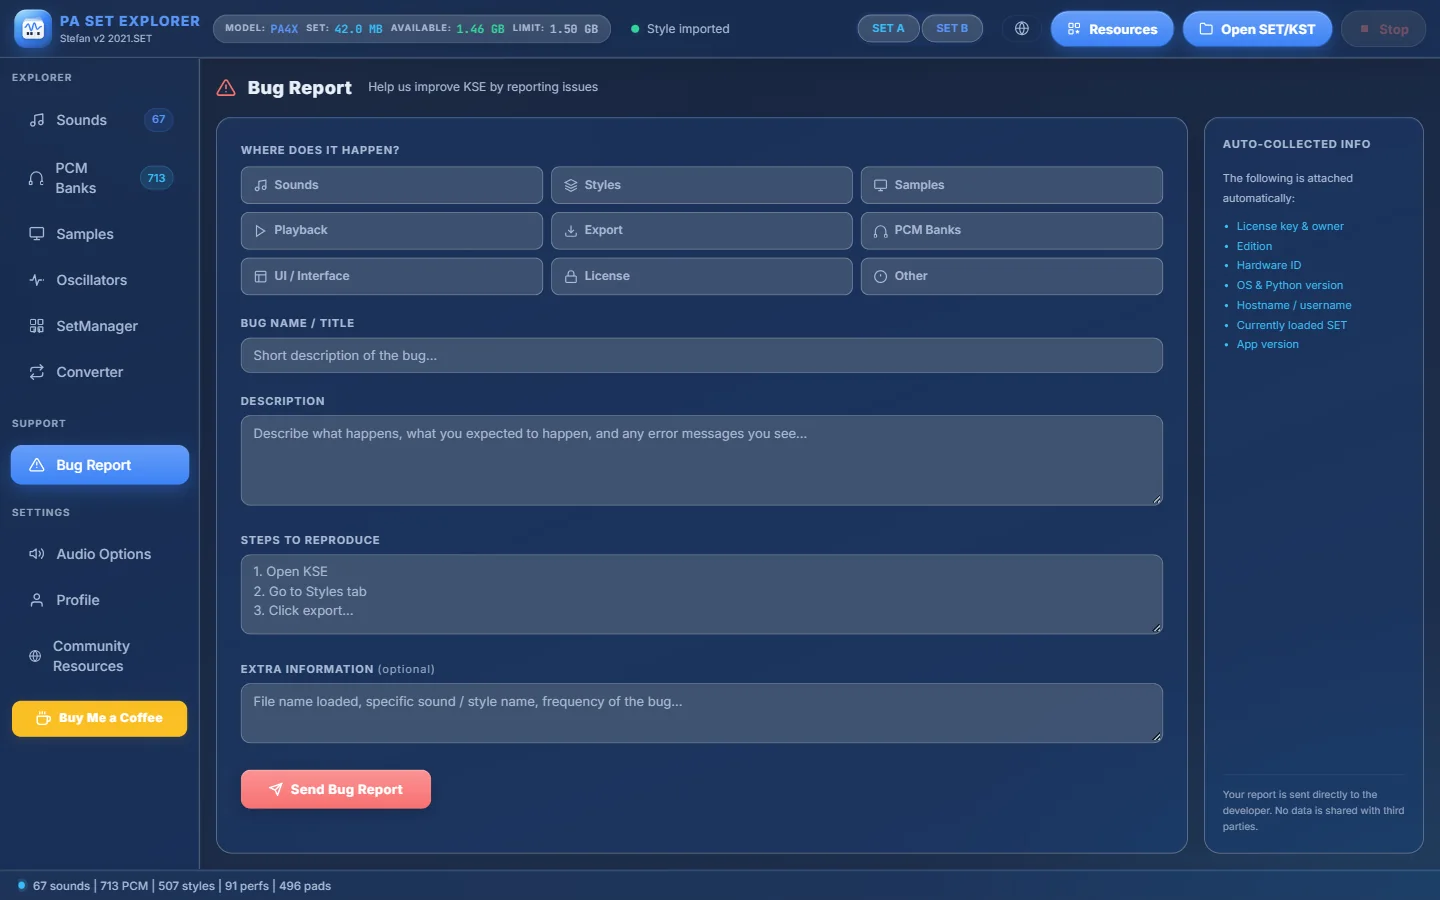Click into Steps to Reproduce text area
Image resolution: width=1440 pixels, height=900 pixels.
[x=702, y=594]
